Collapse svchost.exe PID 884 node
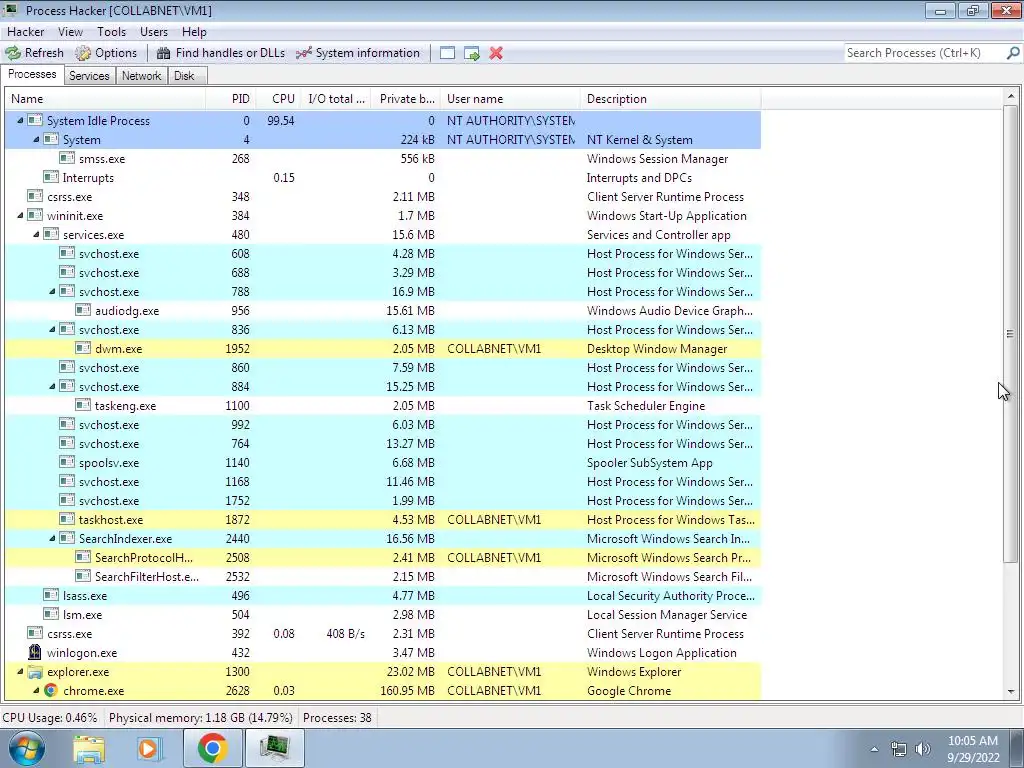Screen dimensions: 1024x768 point(52,387)
